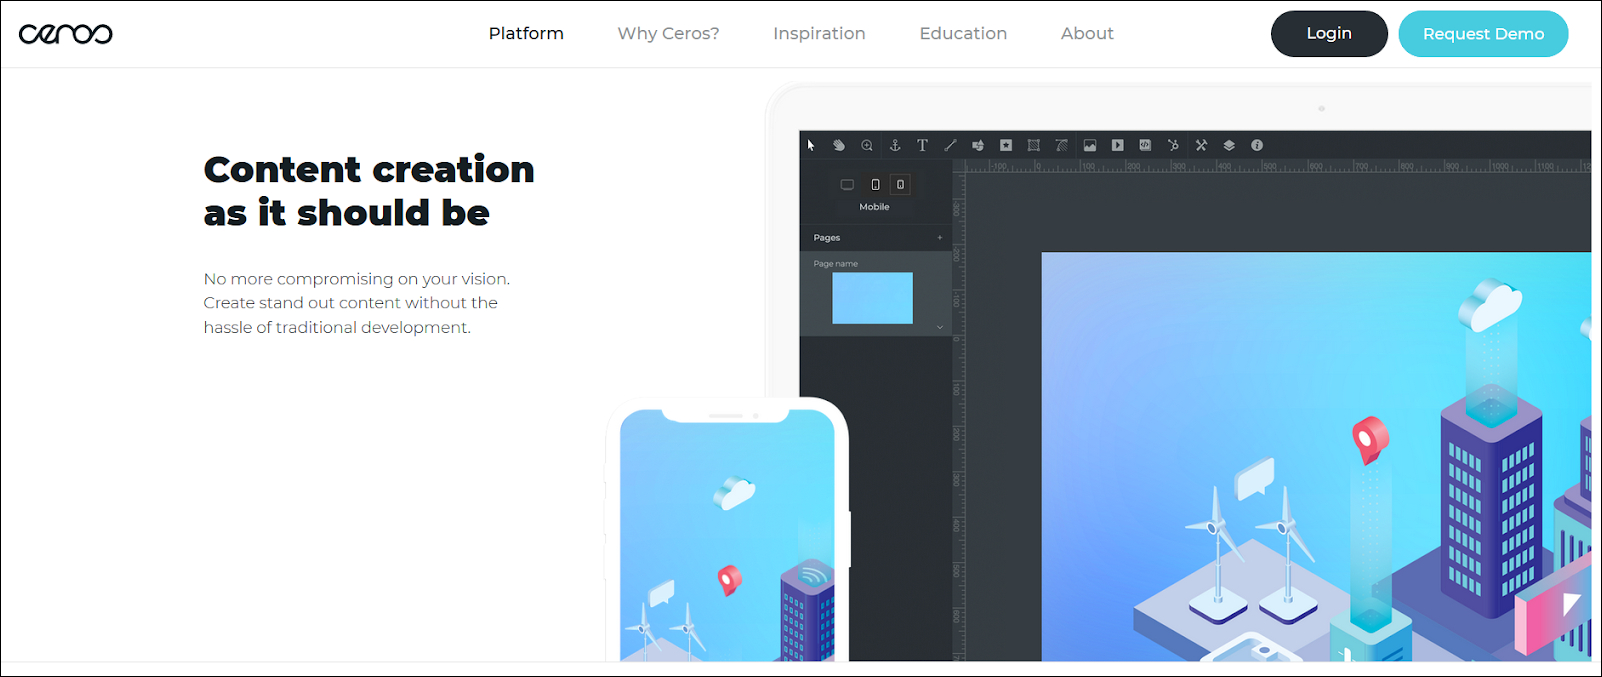The height and width of the screenshot is (677, 1602).
Task: Select the blue page thumbnail
Action: pyautogui.click(x=872, y=298)
